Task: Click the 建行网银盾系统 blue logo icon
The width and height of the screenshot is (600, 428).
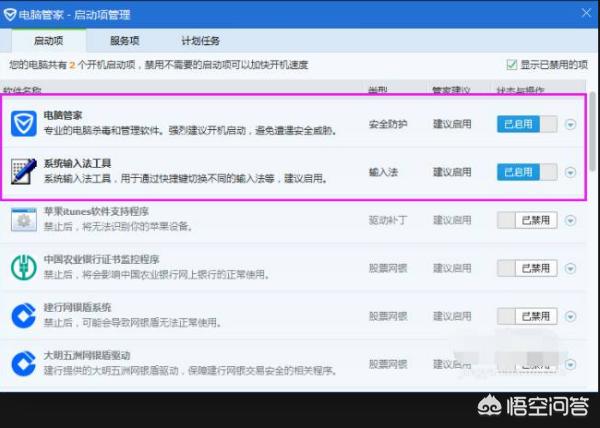Action: click(22, 315)
